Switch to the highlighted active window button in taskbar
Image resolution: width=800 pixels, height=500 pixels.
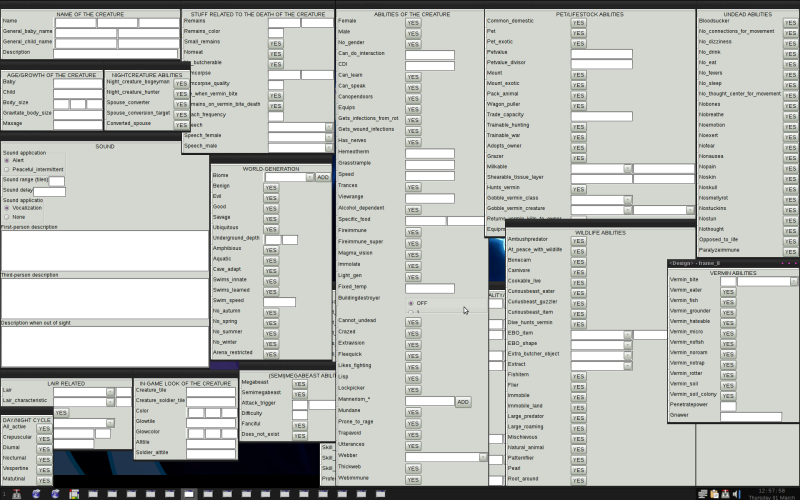(189, 493)
